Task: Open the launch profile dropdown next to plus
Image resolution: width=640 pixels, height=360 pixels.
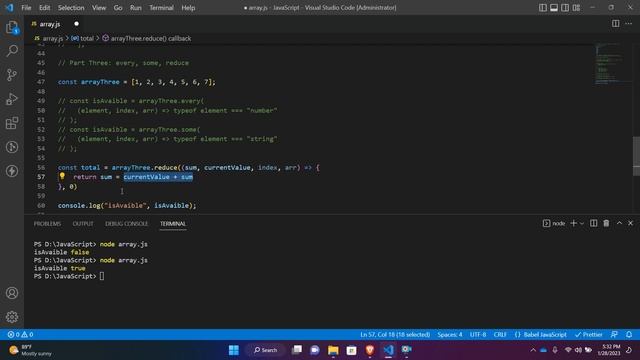Action: click(582, 223)
